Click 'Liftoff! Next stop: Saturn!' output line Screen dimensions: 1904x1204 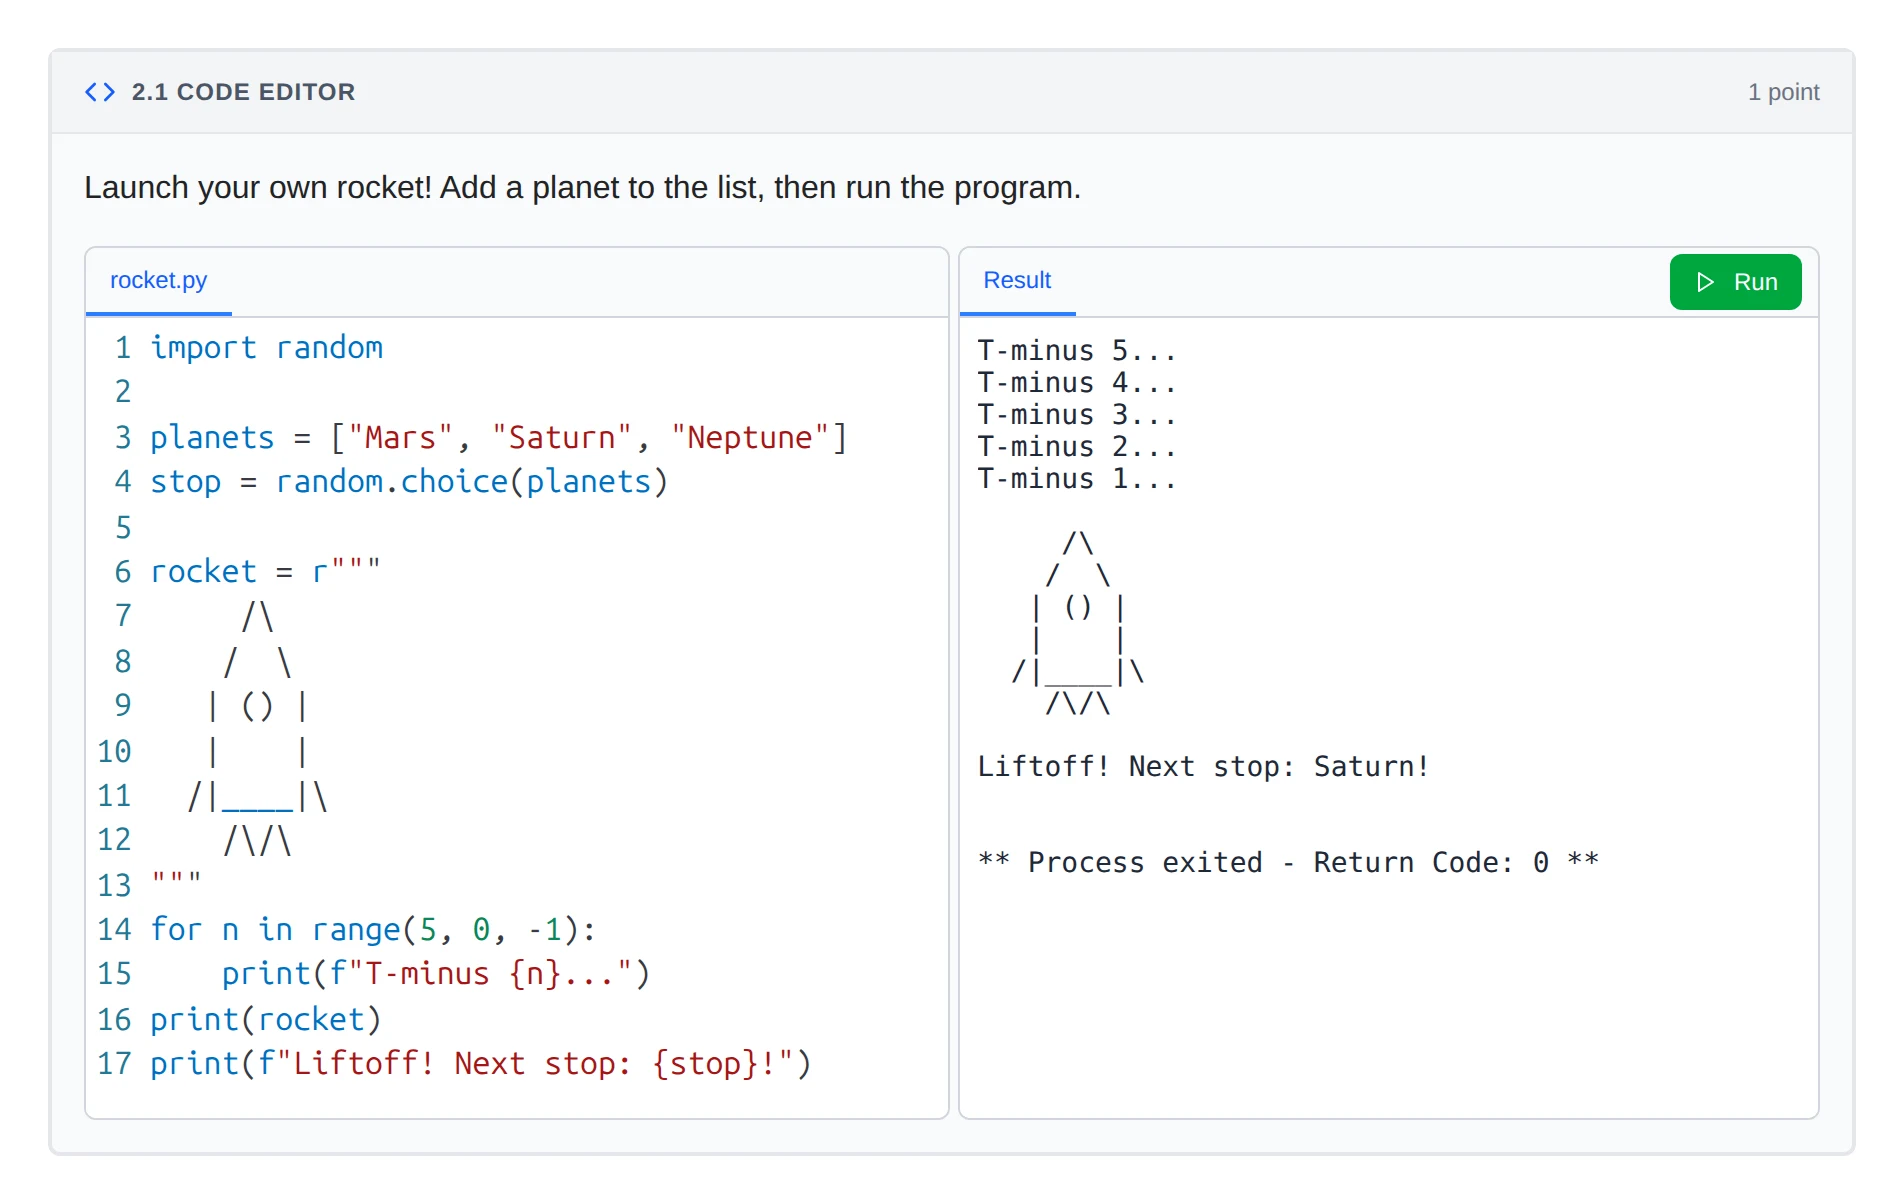(x=1203, y=767)
